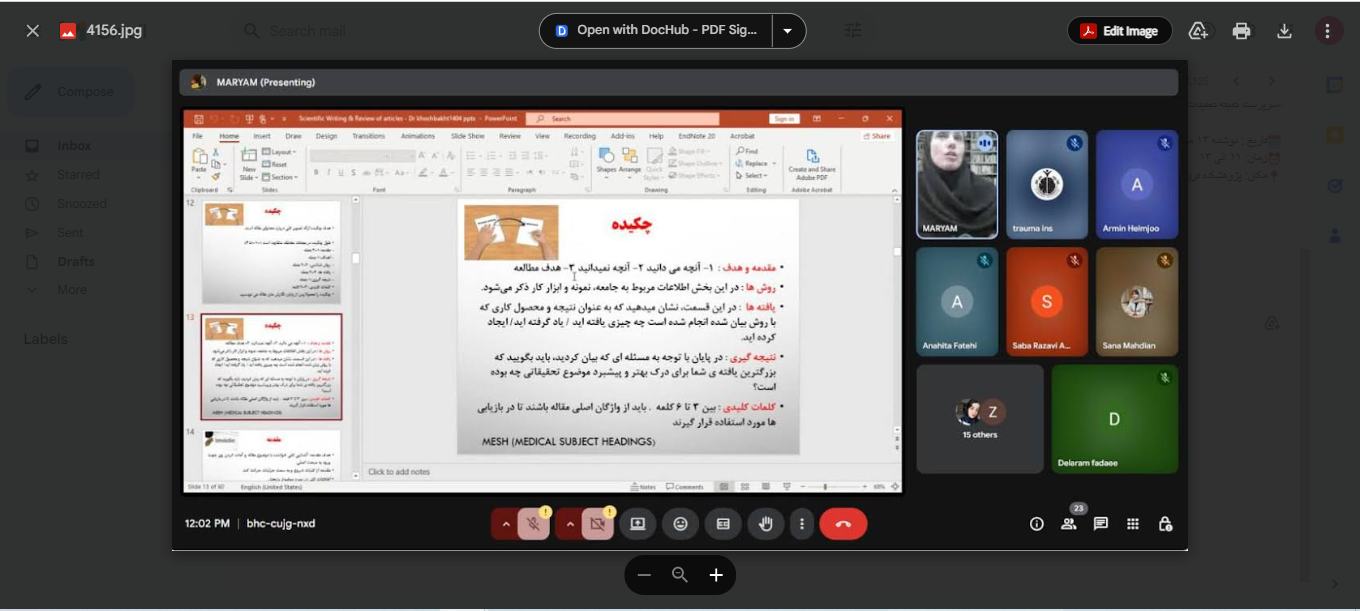Expand the Open with dropdown arrow
Image resolution: width=1360 pixels, height=611 pixels.
pos(788,31)
